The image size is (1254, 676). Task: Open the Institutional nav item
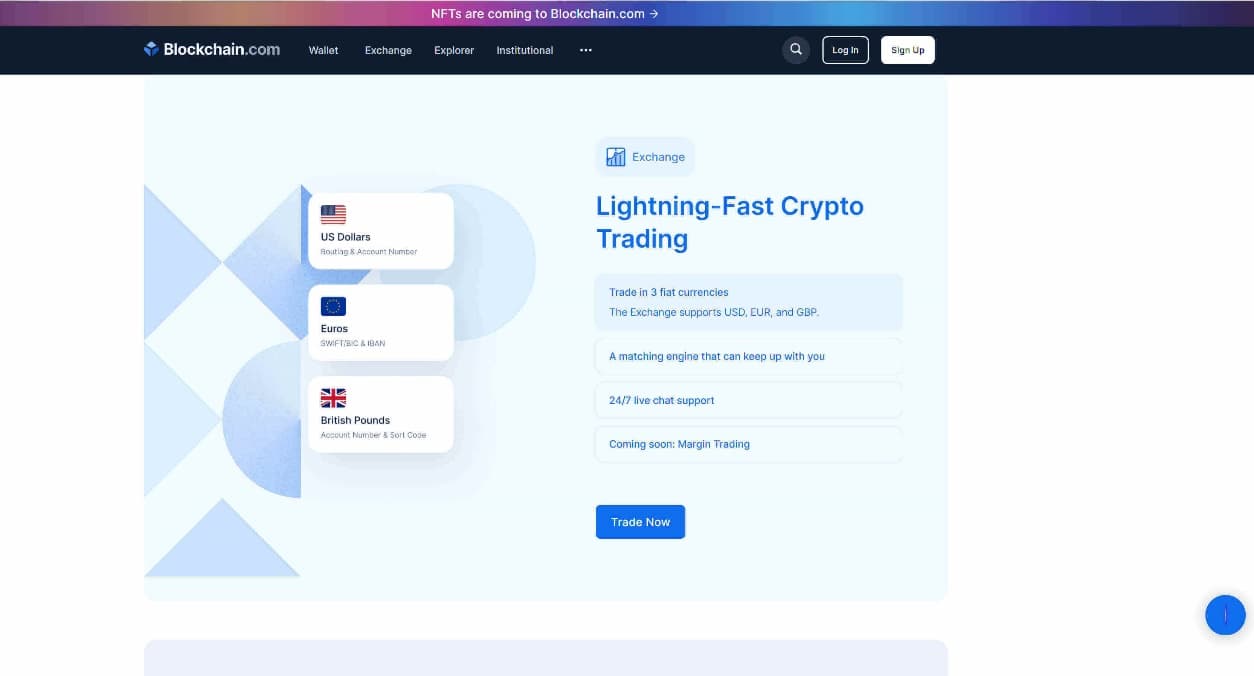pyautogui.click(x=525, y=50)
